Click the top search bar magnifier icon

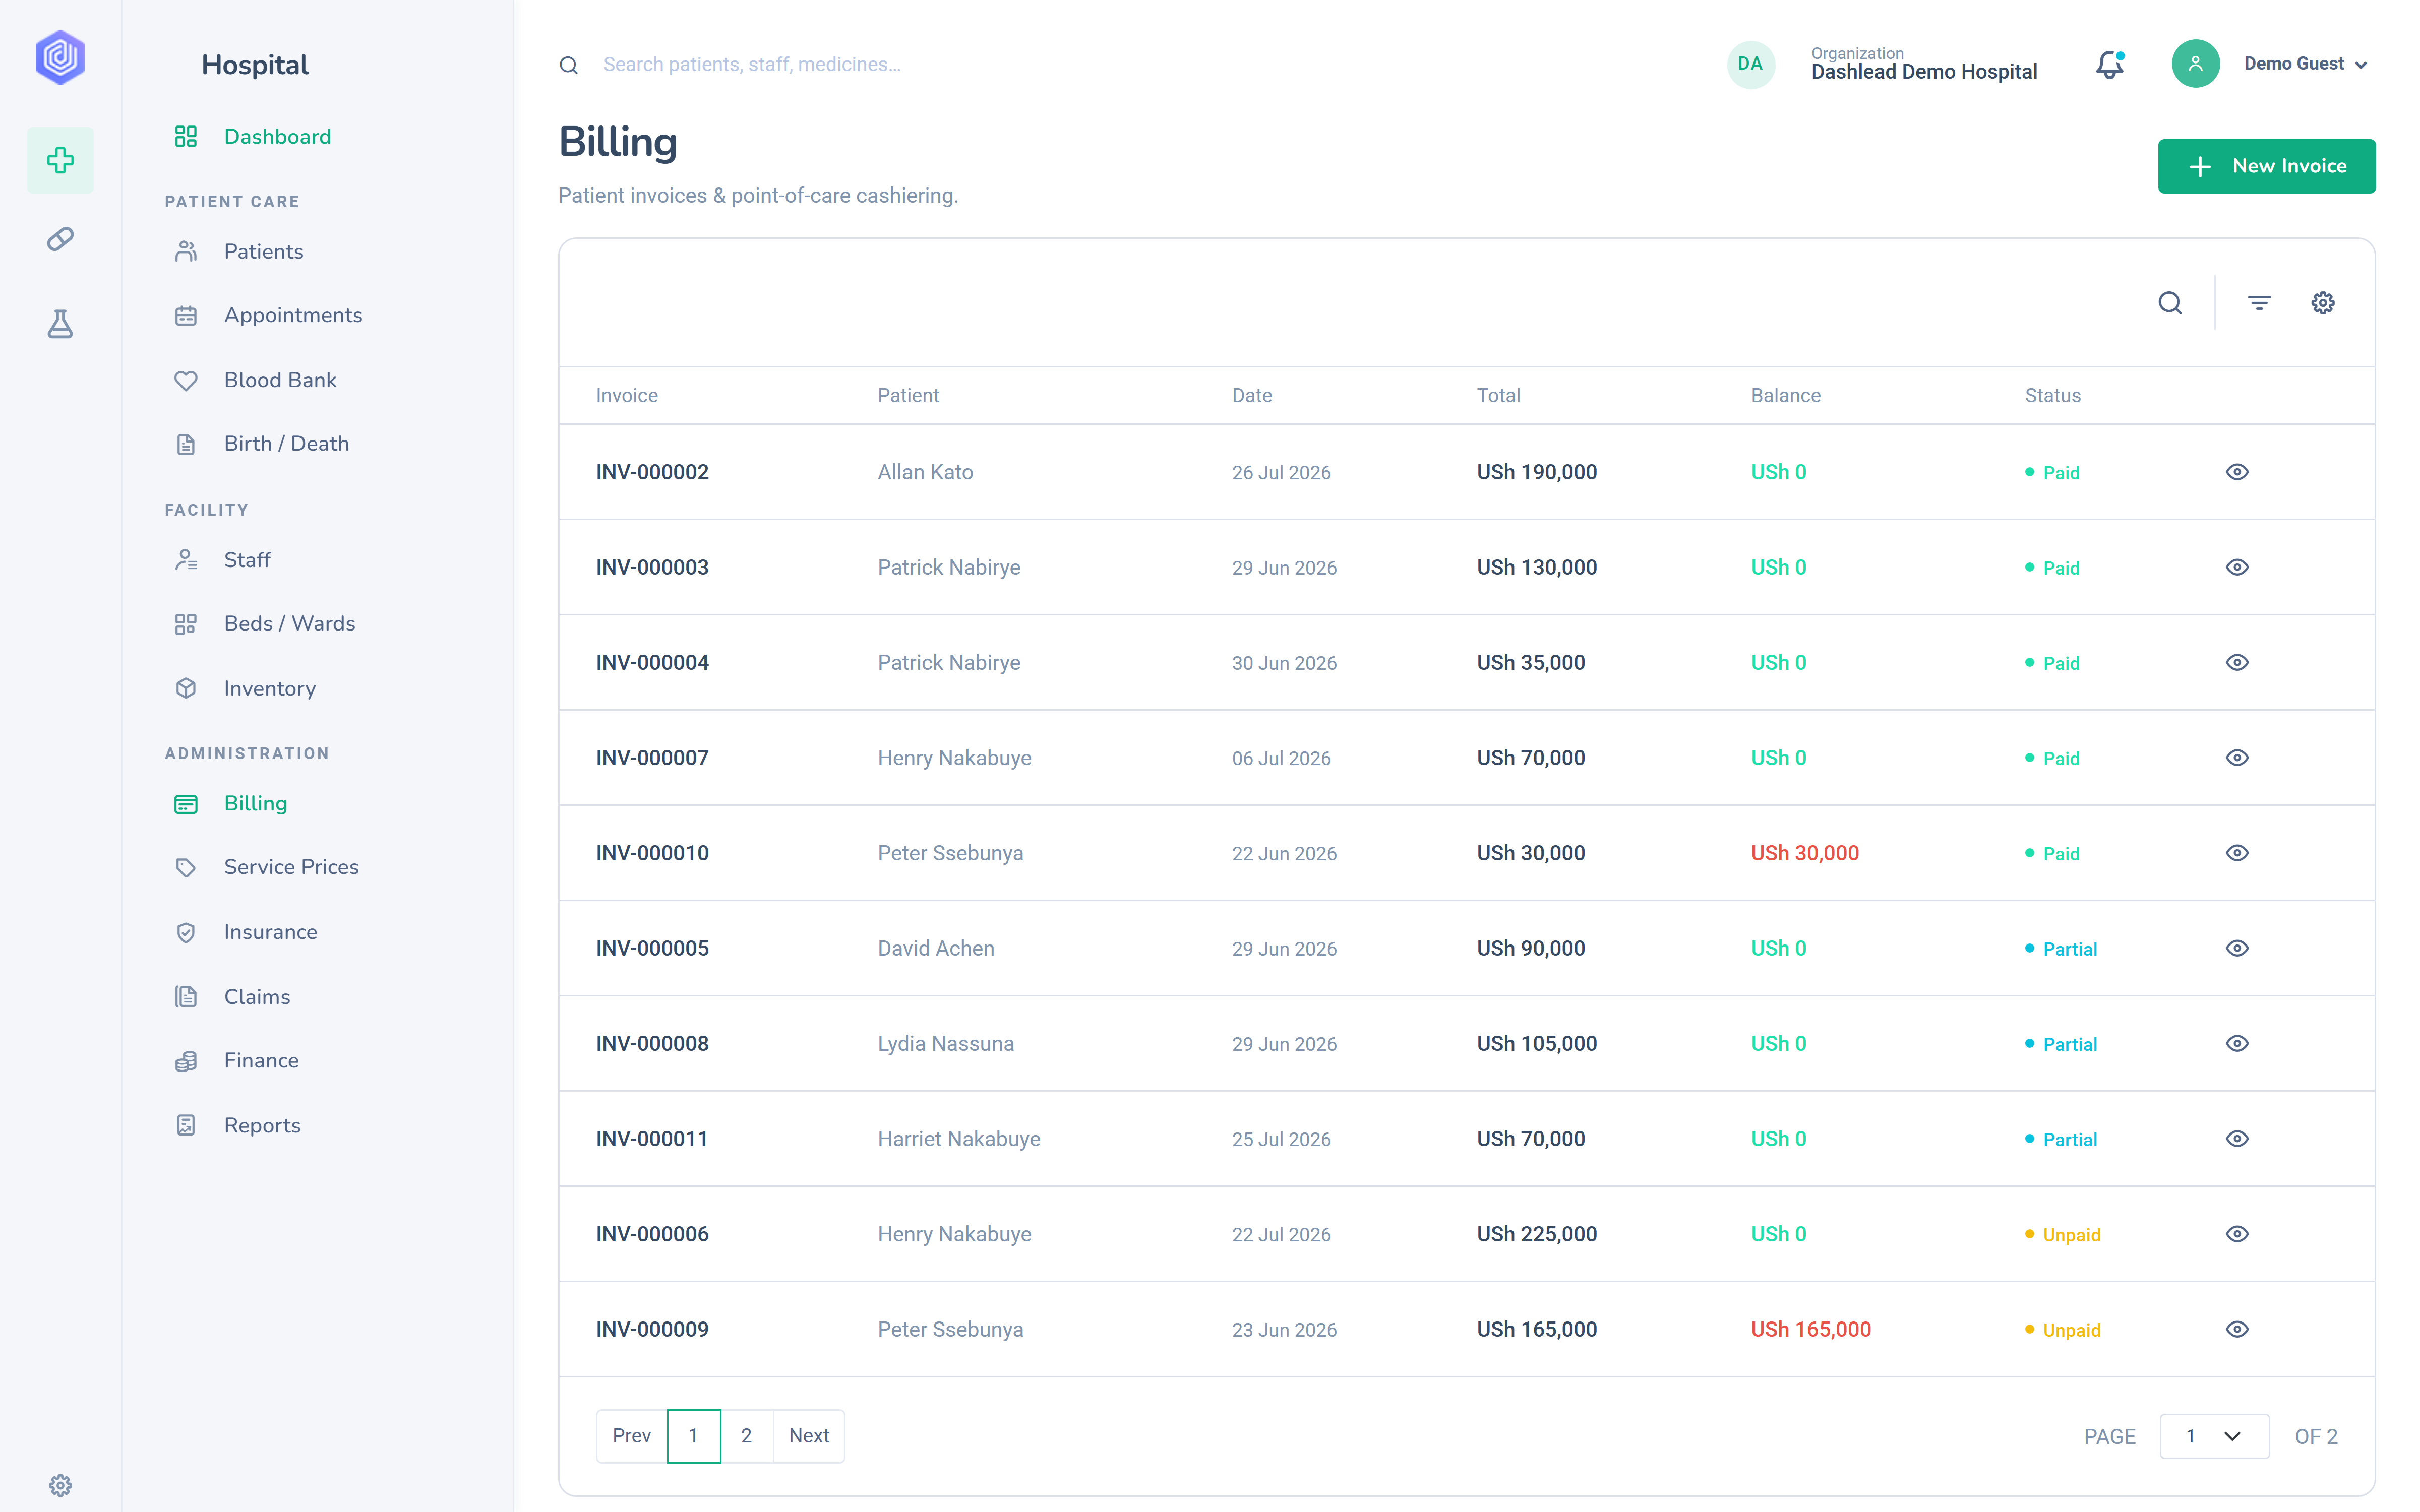point(569,65)
